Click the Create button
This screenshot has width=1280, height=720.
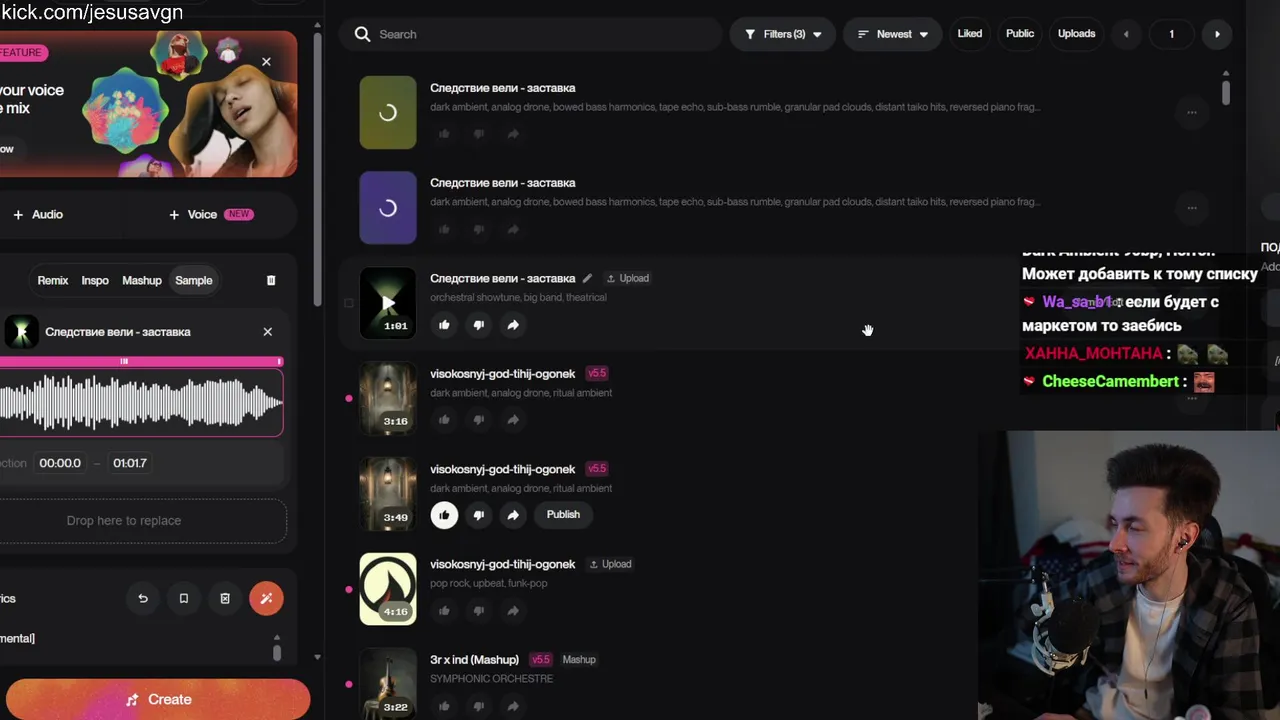(158, 700)
